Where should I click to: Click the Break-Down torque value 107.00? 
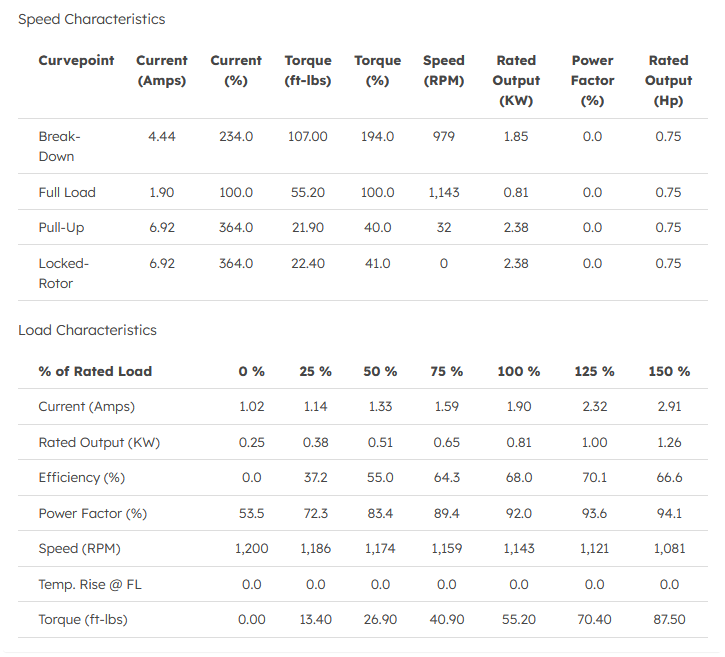point(308,137)
